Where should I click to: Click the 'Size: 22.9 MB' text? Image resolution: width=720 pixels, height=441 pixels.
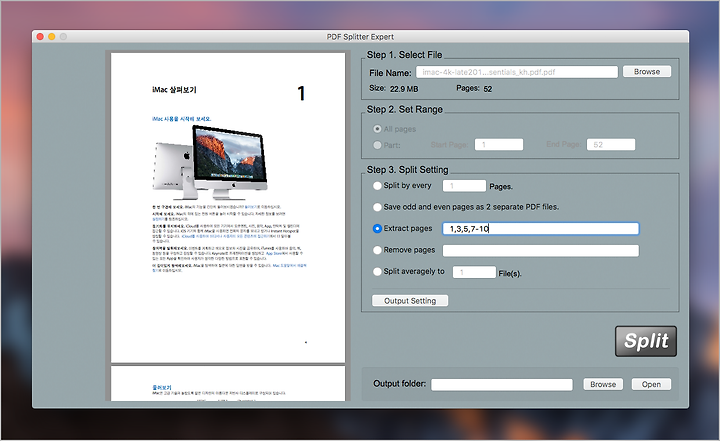tap(394, 88)
